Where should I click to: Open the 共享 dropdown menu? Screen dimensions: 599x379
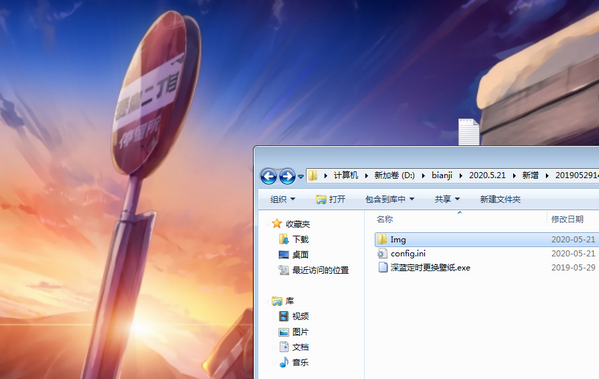pyautogui.click(x=447, y=199)
